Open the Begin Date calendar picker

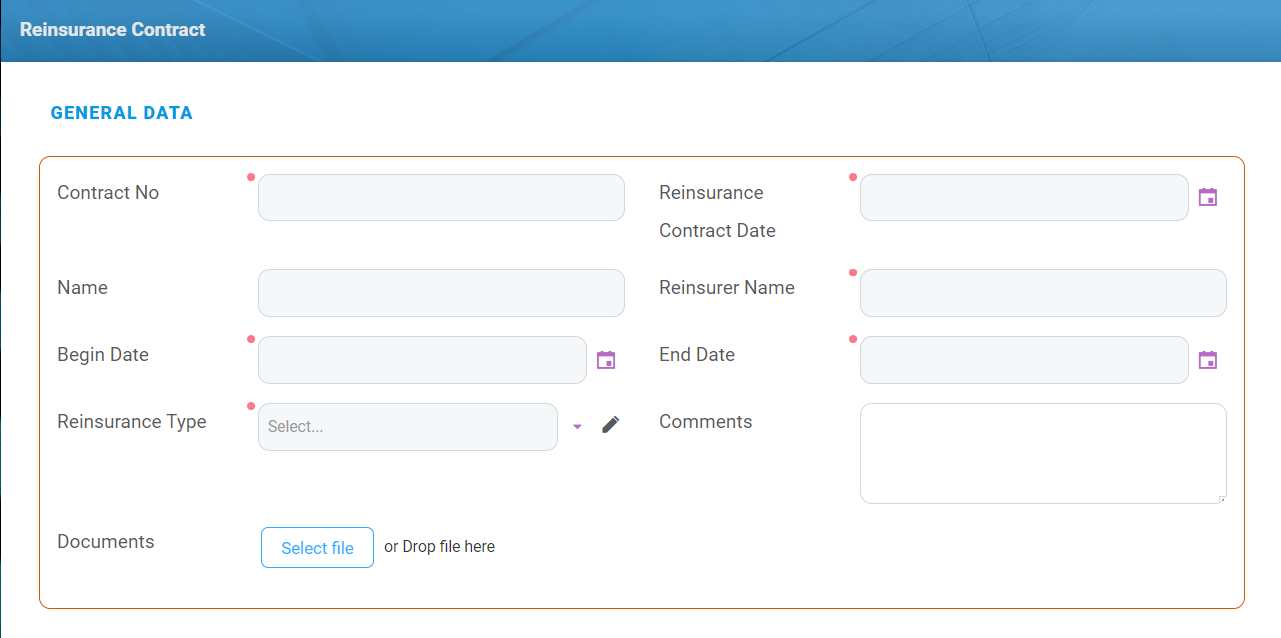[x=606, y=360]
